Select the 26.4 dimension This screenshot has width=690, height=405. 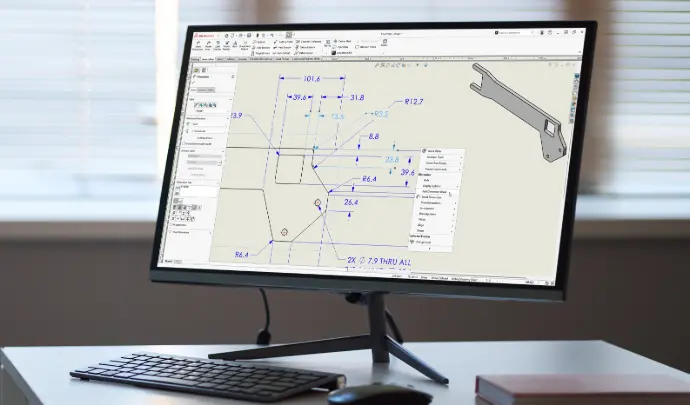351,202
